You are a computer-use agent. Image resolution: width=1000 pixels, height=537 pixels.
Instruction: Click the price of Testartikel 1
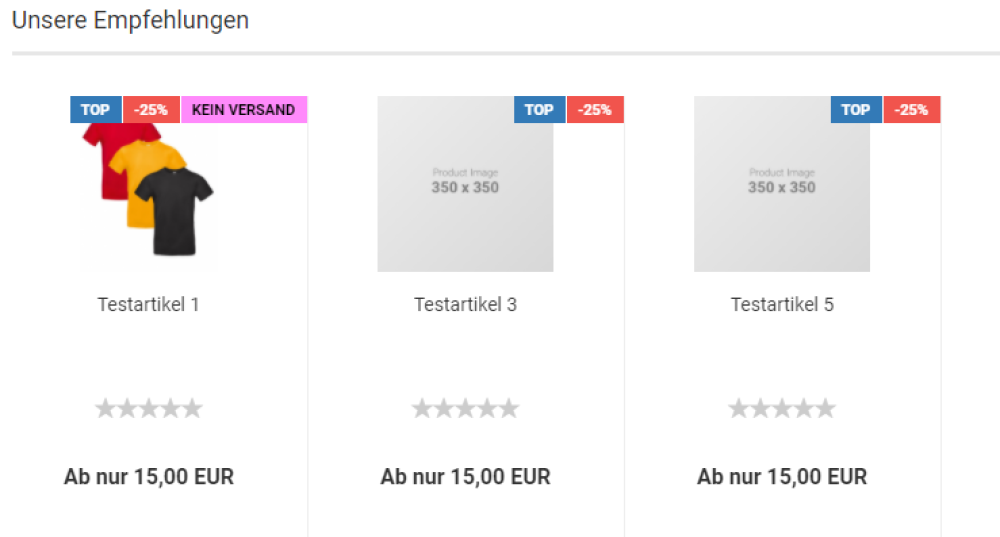149,477
